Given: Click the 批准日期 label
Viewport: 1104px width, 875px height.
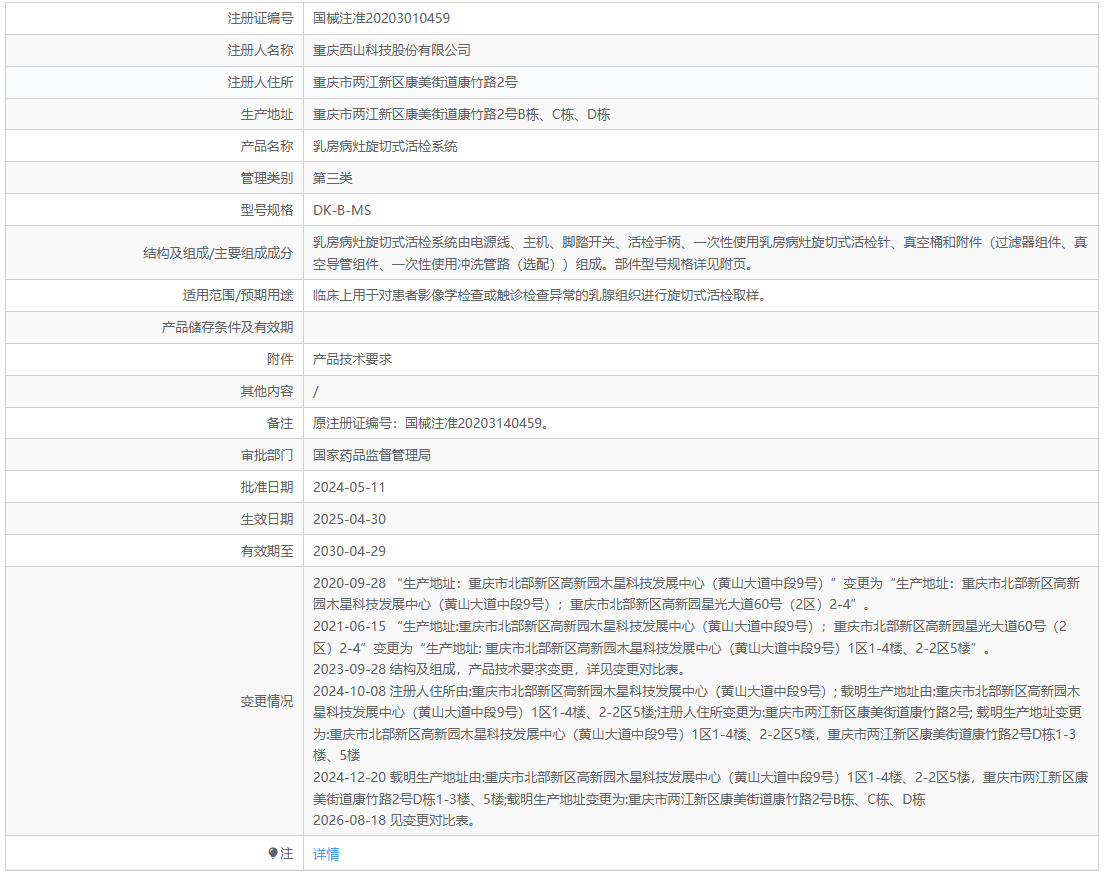Looking at the screenshot, I should click(x=267, y=487).
